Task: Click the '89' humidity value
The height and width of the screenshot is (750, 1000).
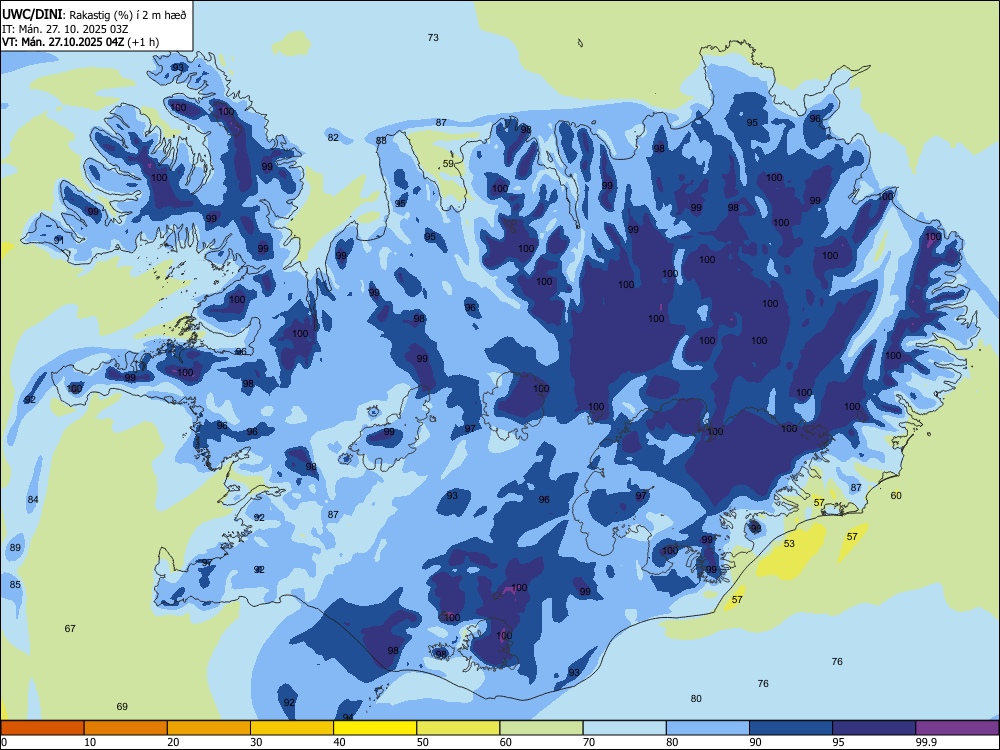Action: 15,547
